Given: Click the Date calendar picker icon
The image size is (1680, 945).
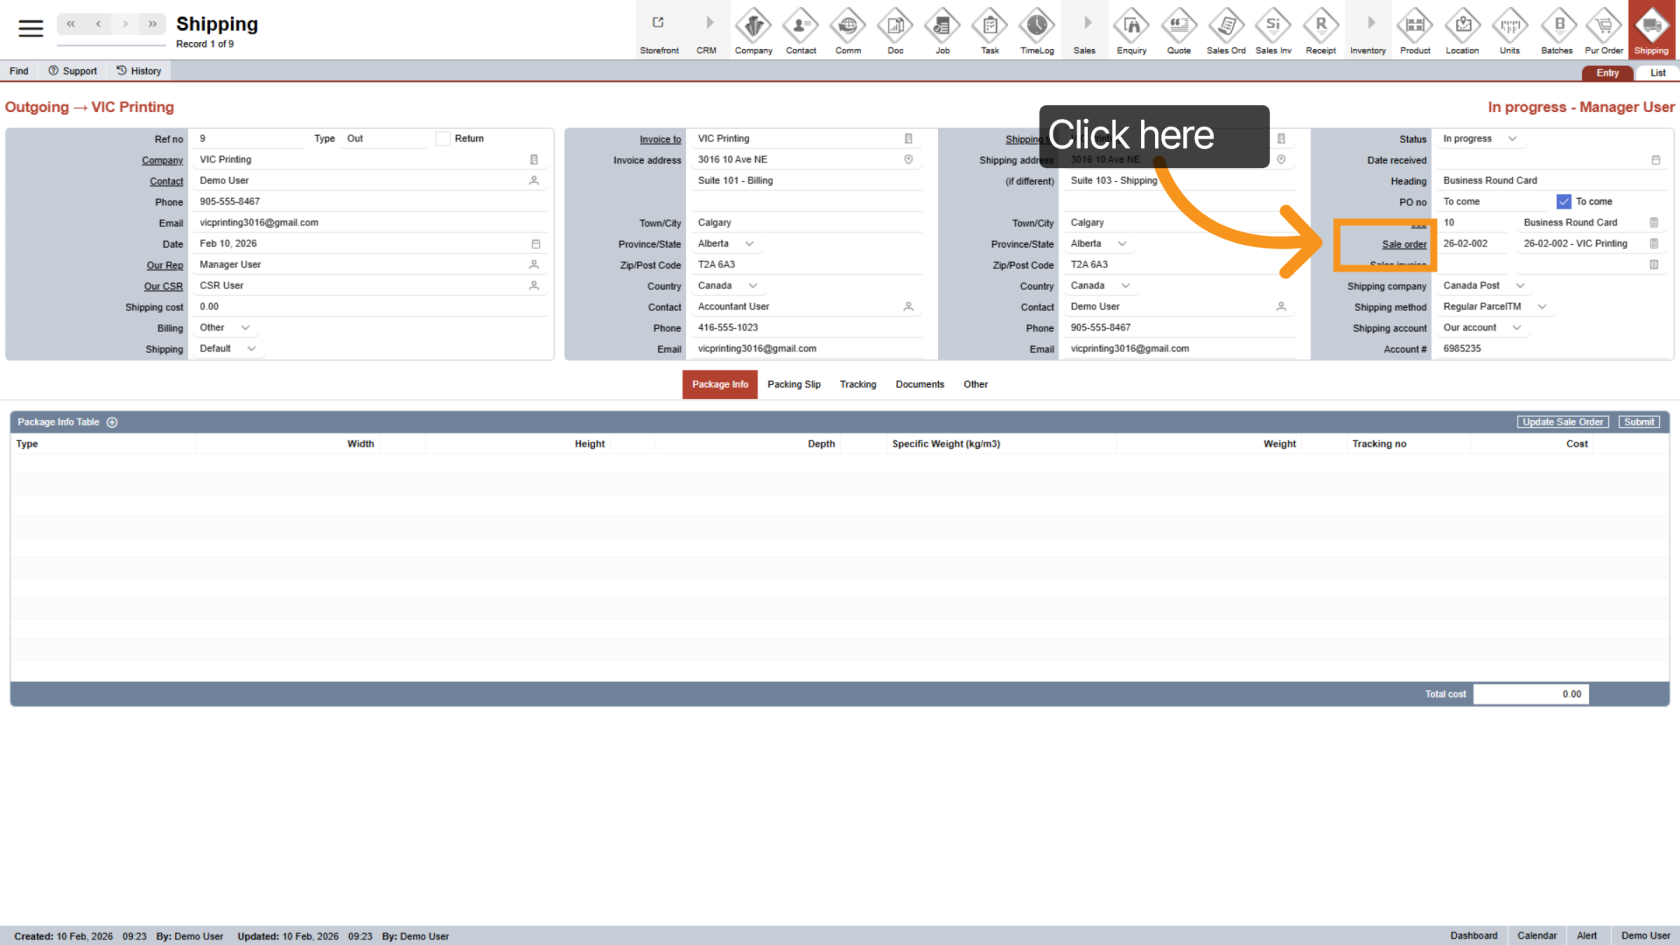Looking at the screenshot, I should (x=536, y=244).
